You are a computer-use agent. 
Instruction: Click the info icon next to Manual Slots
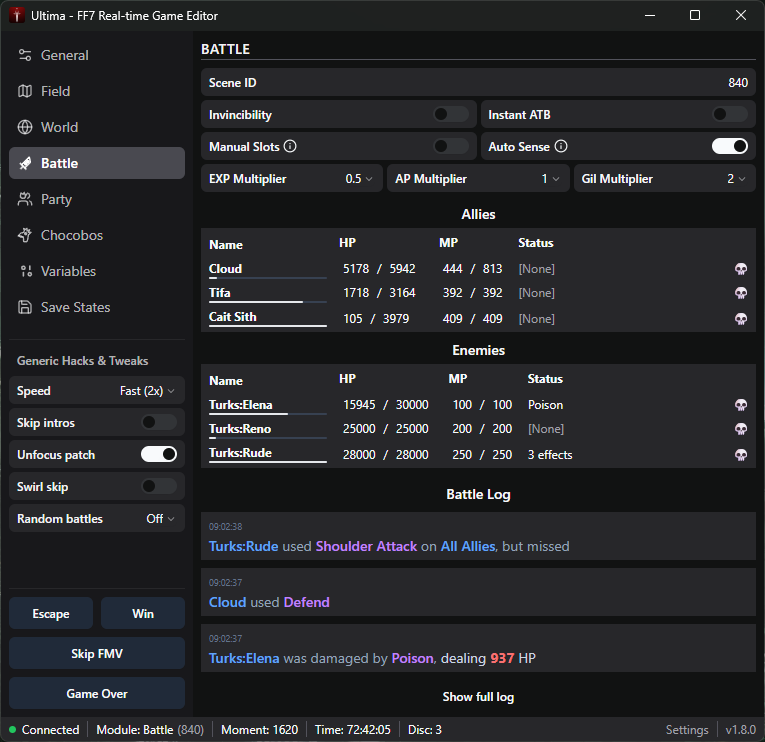click(x=290, y=146)
